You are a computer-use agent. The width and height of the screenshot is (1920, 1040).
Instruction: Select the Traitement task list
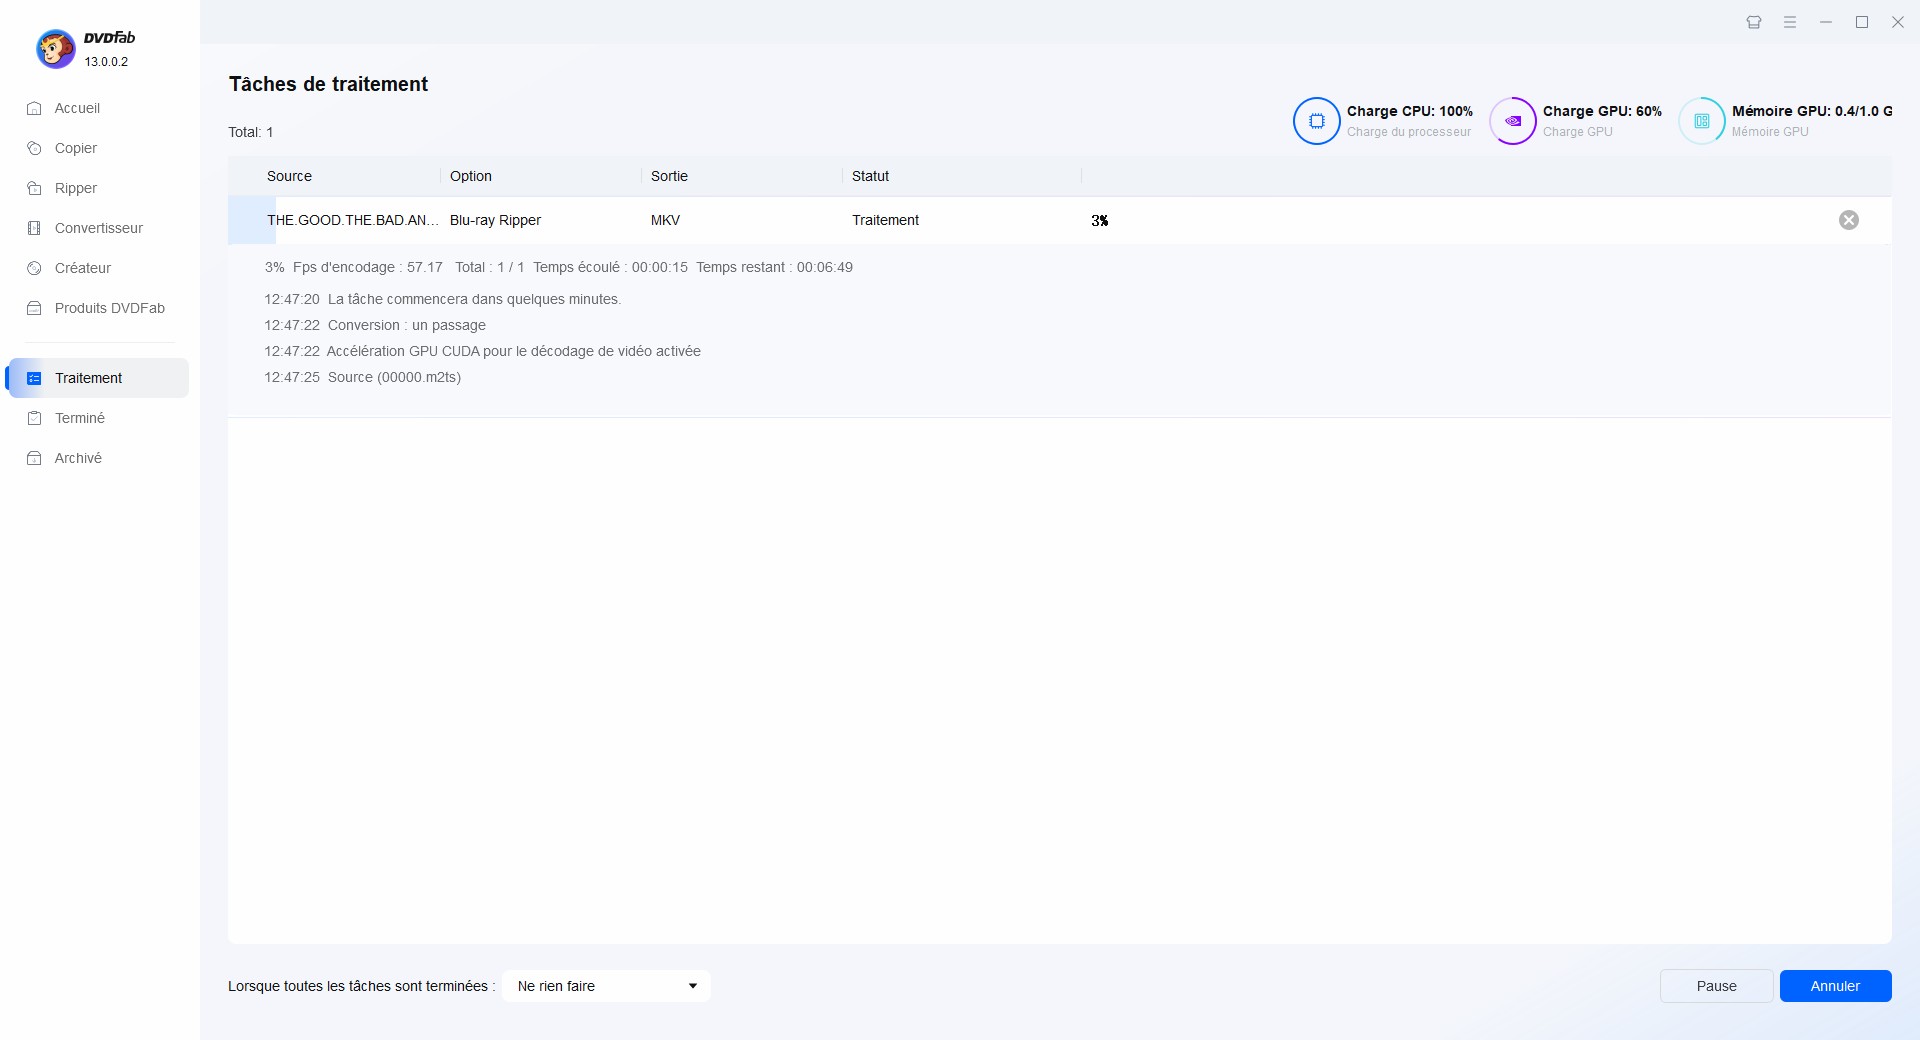tap(97, 378)
